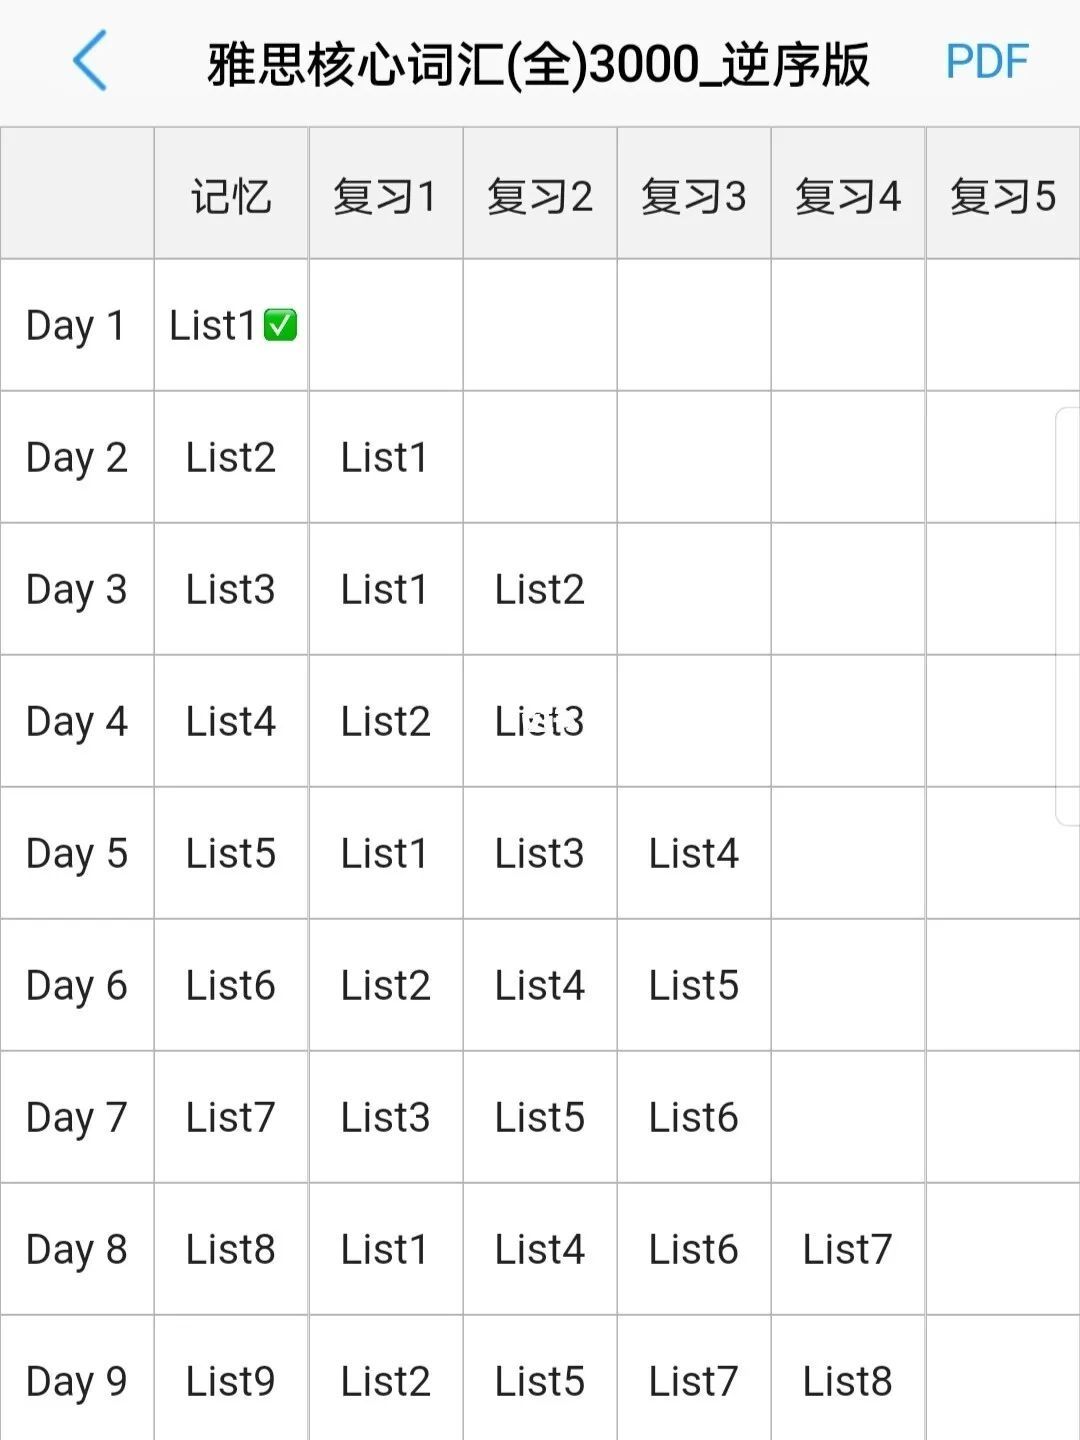Select the Day 9 row label
This screenshot has width=1080, height=1440.
77,1382
